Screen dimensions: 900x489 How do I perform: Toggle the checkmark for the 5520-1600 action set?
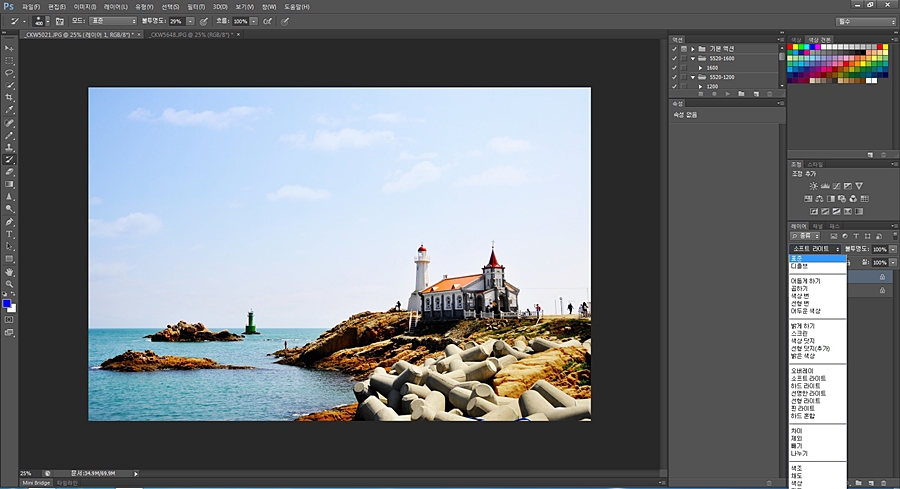tap(674, 58)
